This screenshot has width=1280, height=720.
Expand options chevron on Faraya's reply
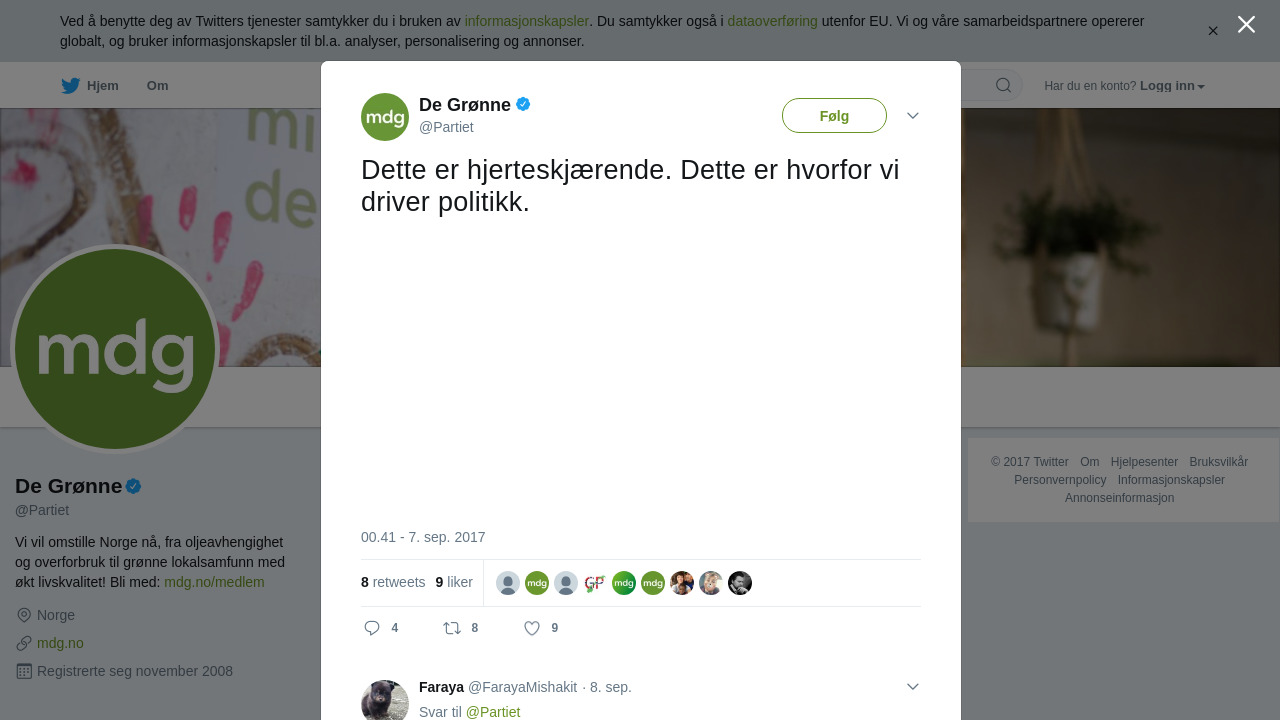coord(913,687)
